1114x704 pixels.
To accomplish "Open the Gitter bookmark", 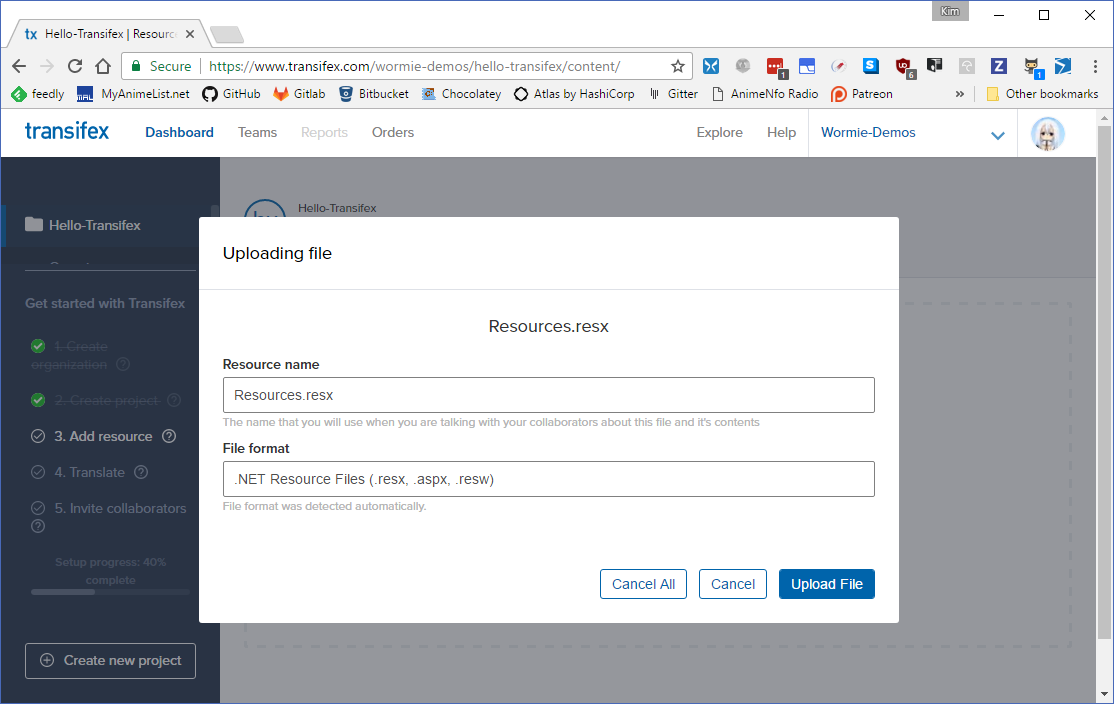I will pos(673,94).
